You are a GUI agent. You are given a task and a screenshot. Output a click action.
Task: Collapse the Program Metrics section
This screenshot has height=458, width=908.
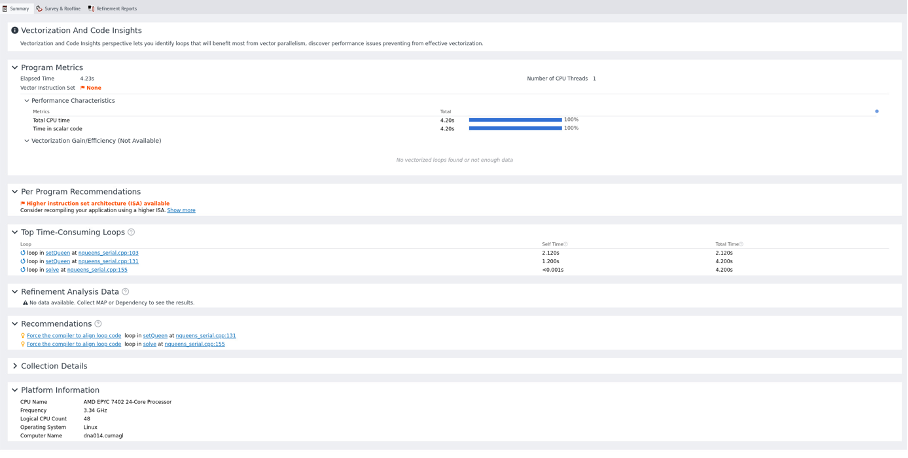pos(14,68)
